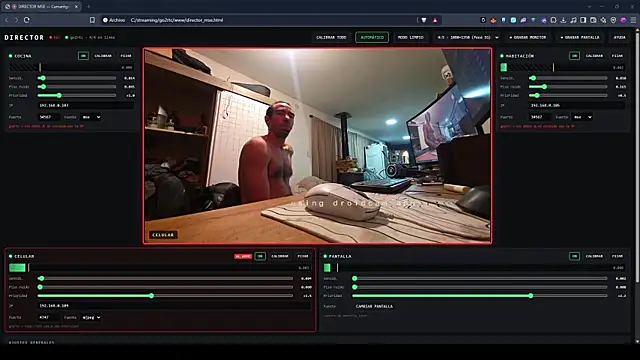Image resolution: width=640 pixels, height=360 pixels.
Task: Go back in browser history
Action: click(7, 20)
